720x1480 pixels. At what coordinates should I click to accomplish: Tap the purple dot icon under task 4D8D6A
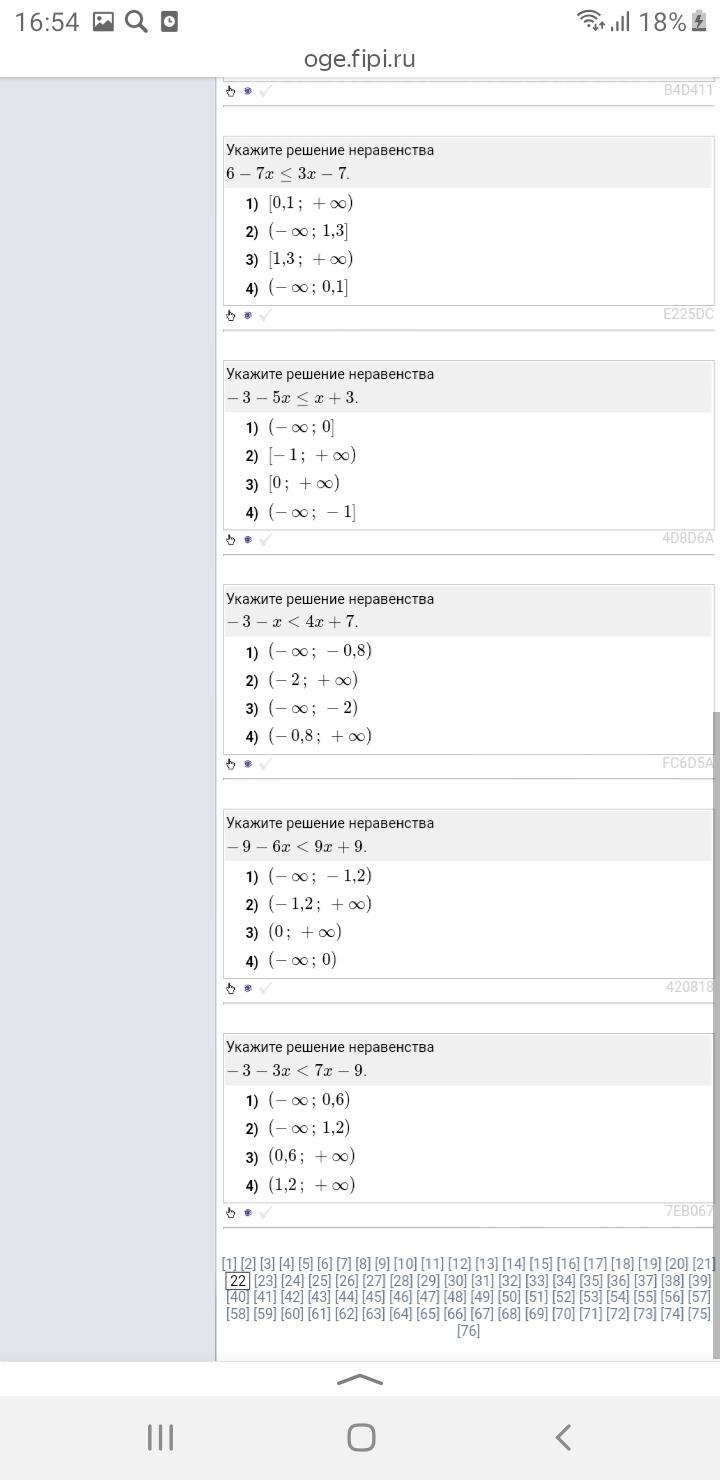(x=248, y=540)
